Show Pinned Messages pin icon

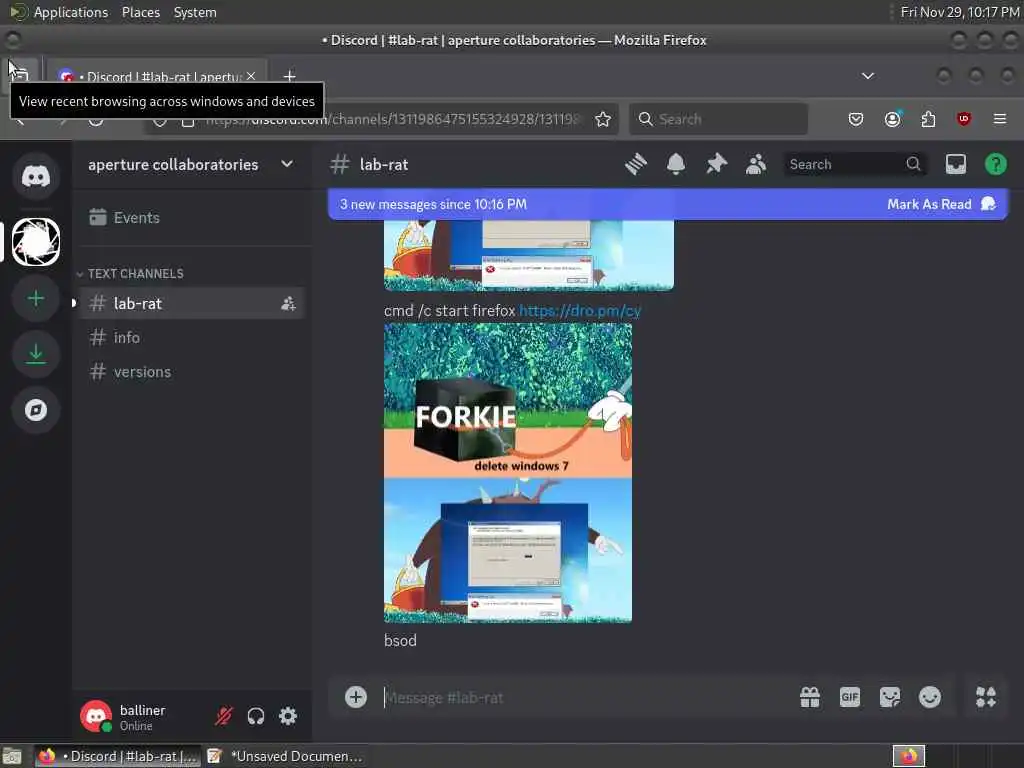[x=716, y=164]
